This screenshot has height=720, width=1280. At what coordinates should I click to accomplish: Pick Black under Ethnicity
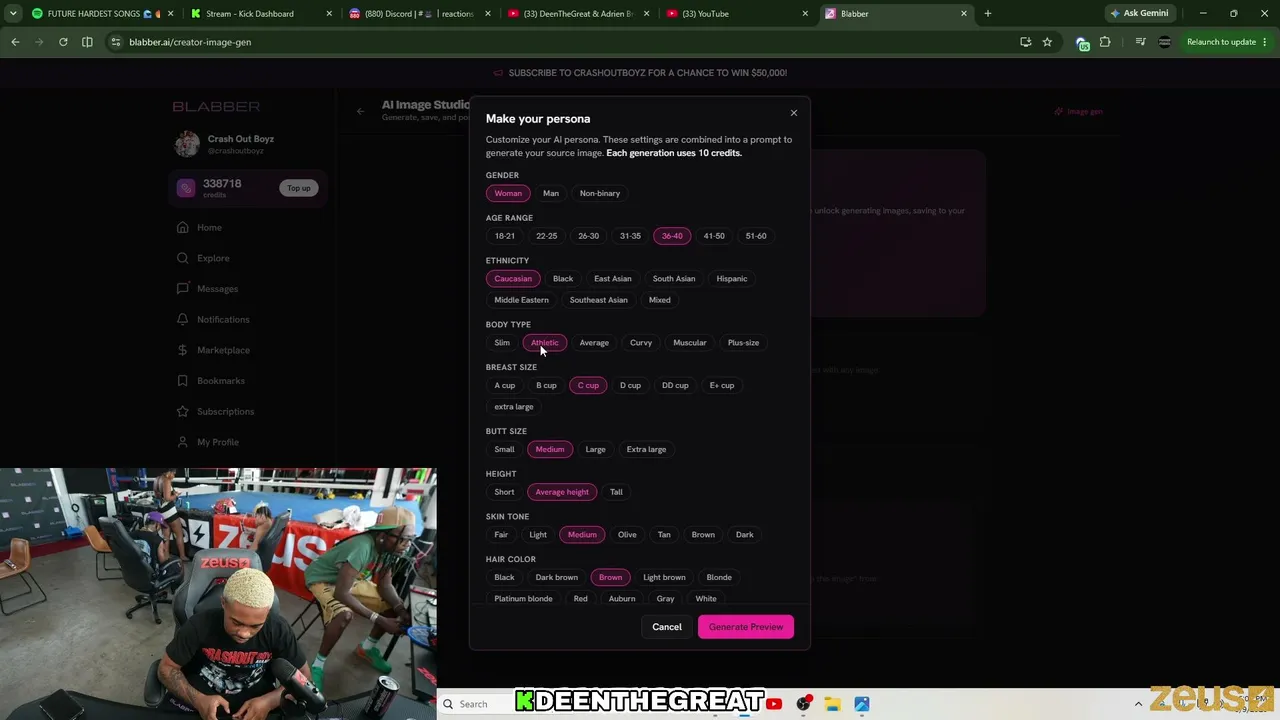[563, 279]
